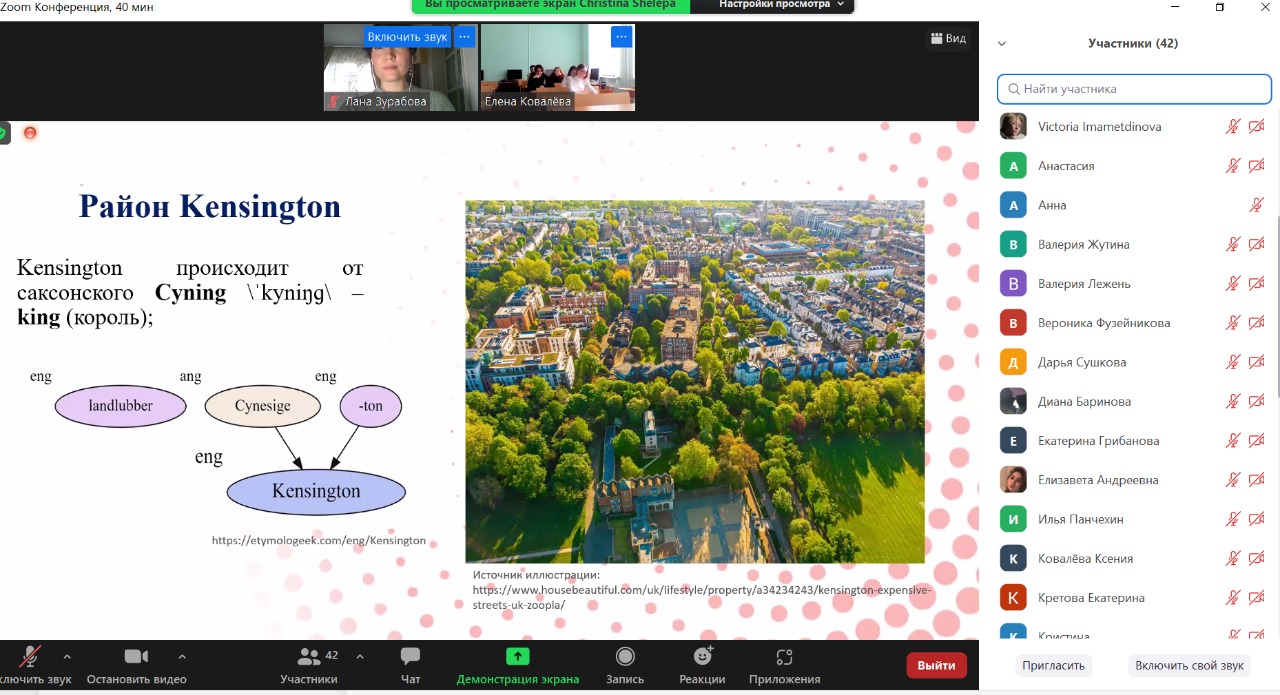
Task: Toggle microphone with Включить звук toolbar button
Action: pos(30,657)
